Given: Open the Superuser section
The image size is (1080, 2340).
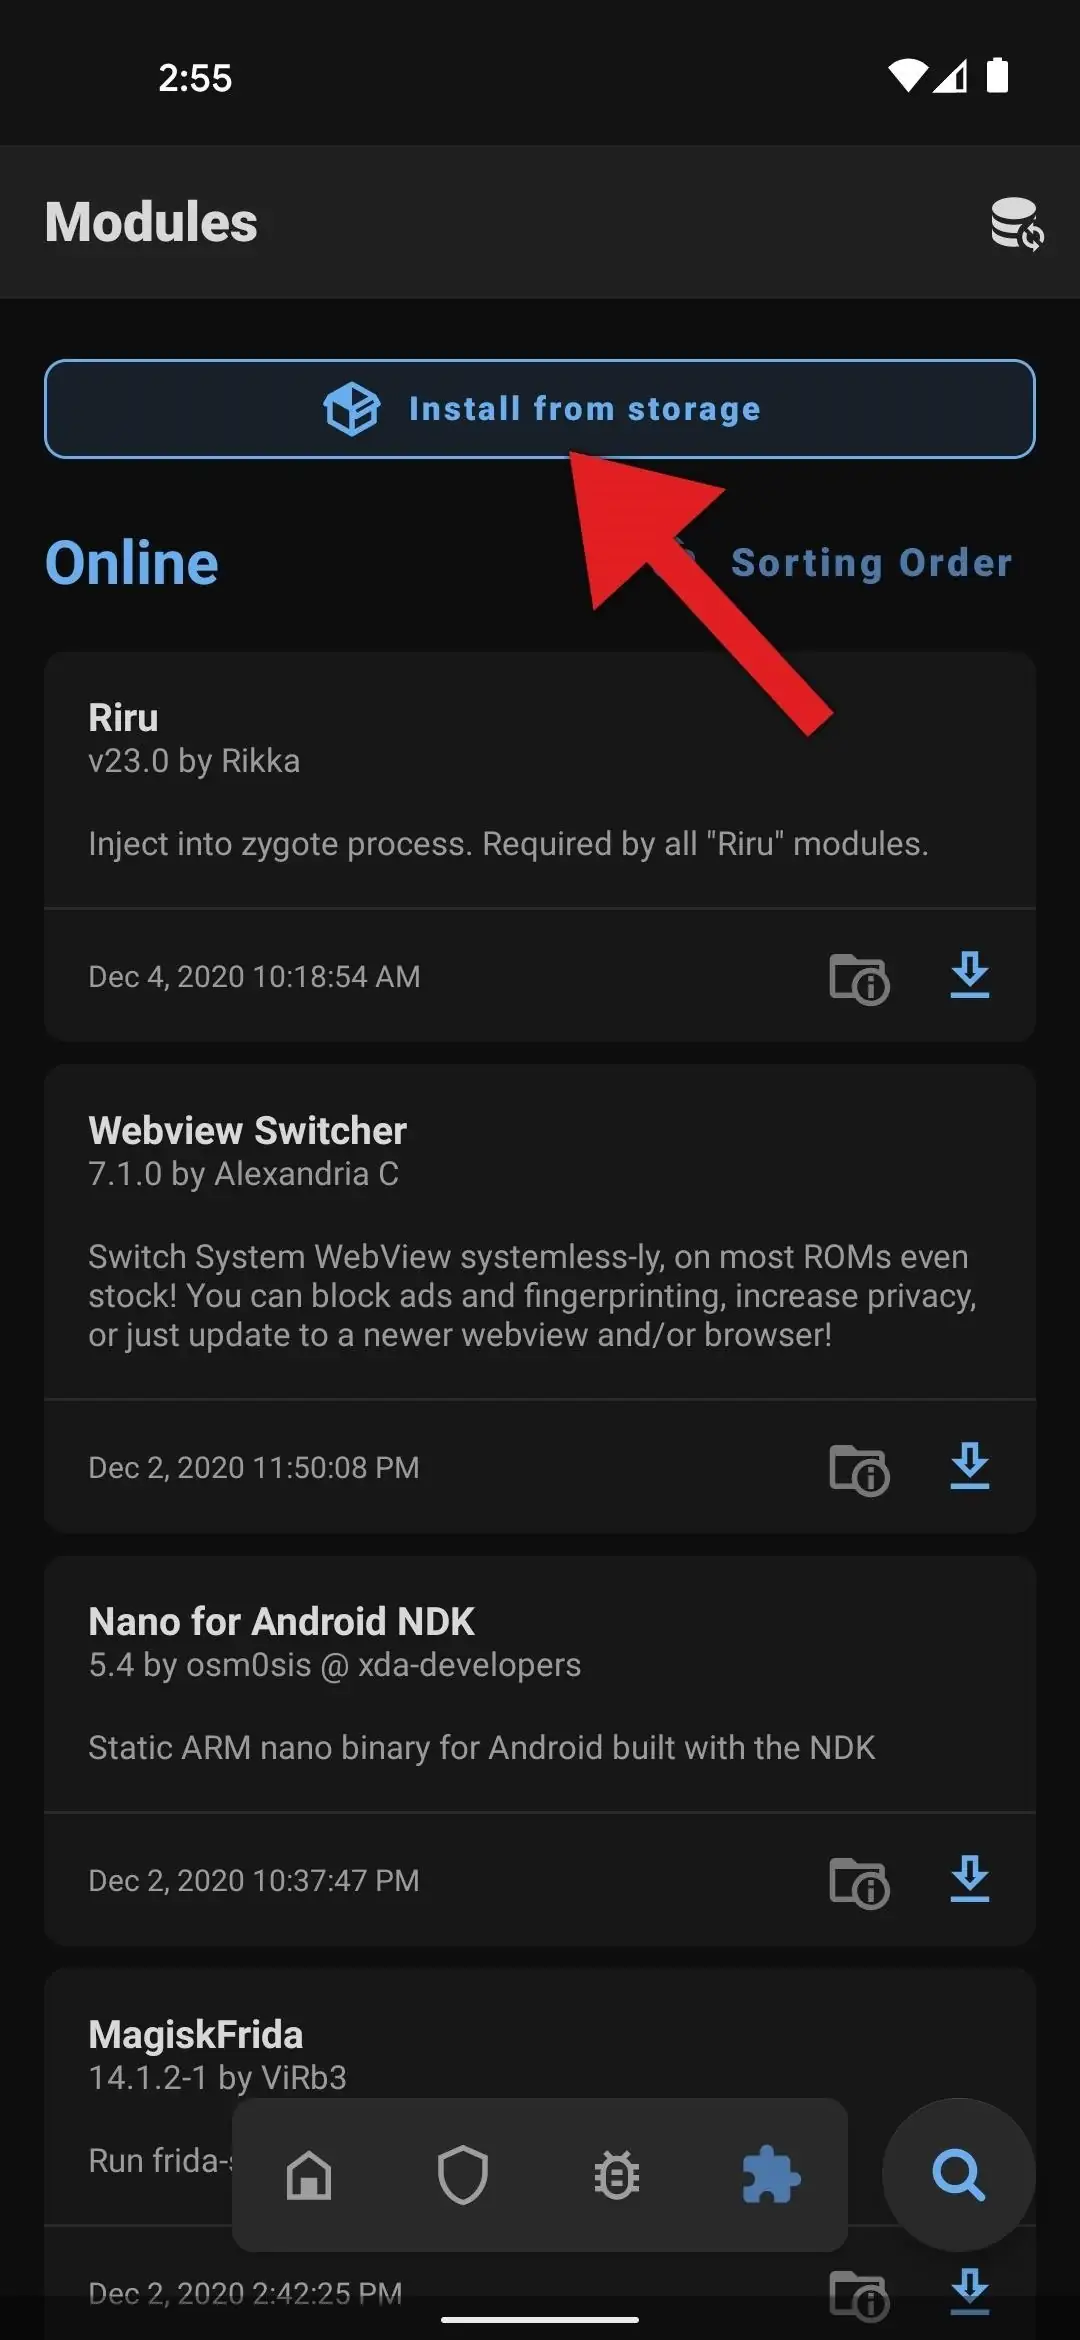Looking at the screenshot, I should (x=463, y=2174).
